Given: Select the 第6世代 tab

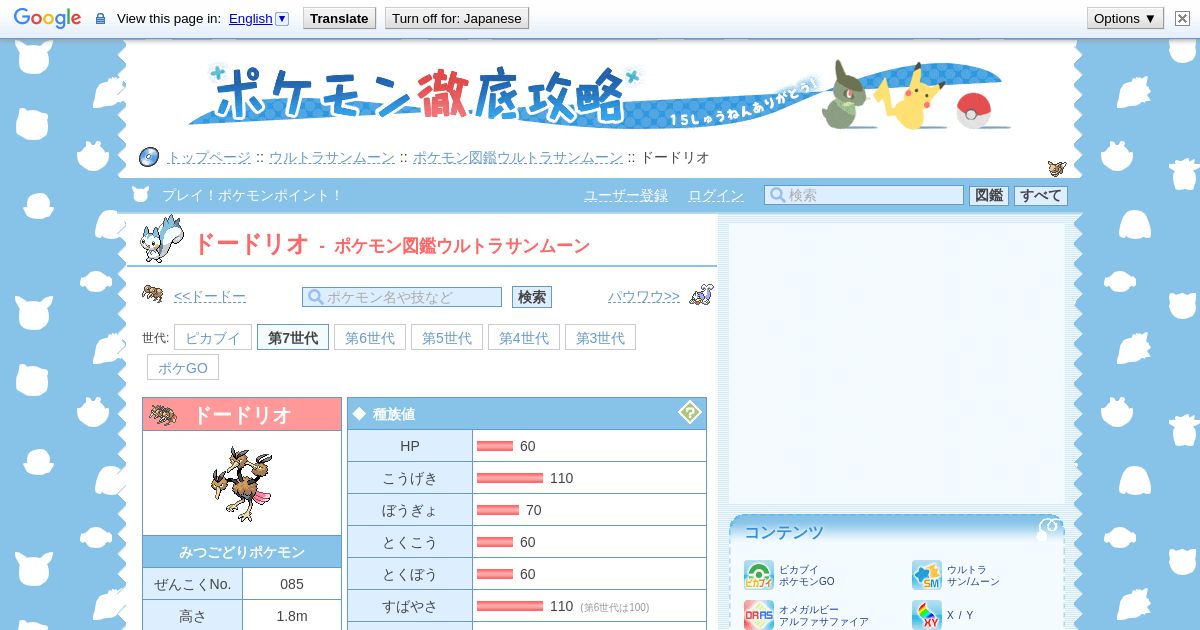Looking at the screenshot, I should [370, 338].
